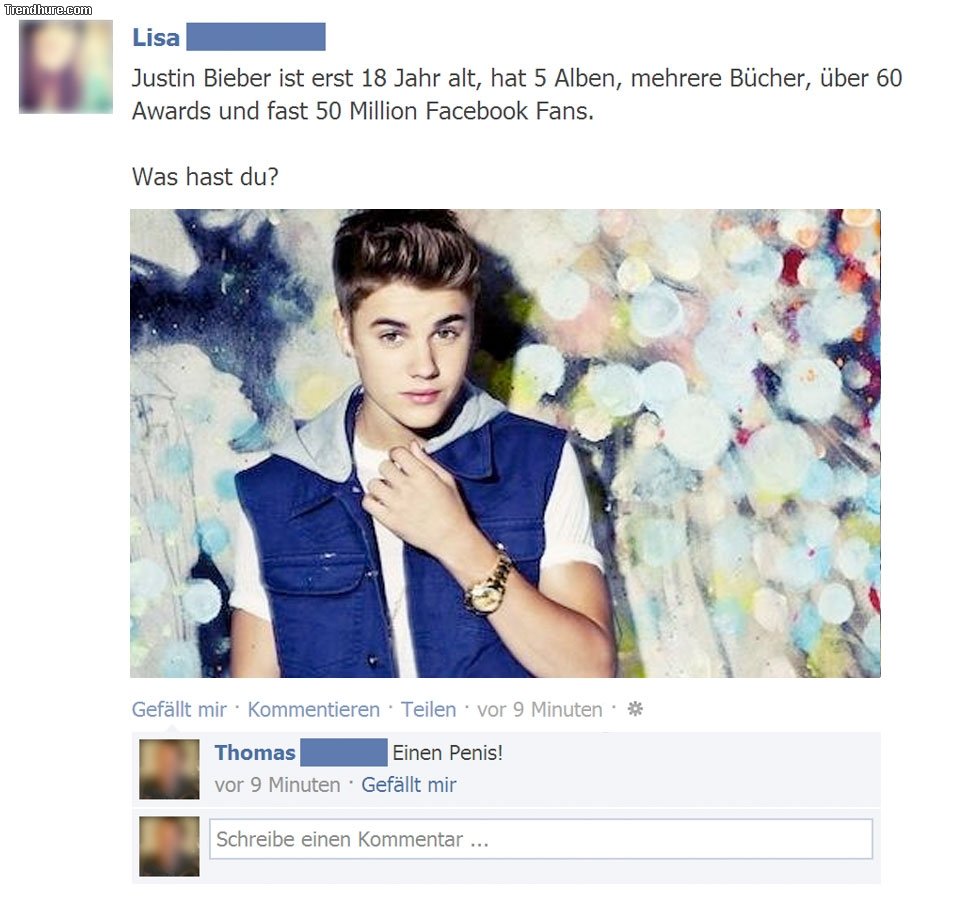960x902 pixels.
Task: Like Thomas's comment with 'Gefällt mir'
Action: 408,785
